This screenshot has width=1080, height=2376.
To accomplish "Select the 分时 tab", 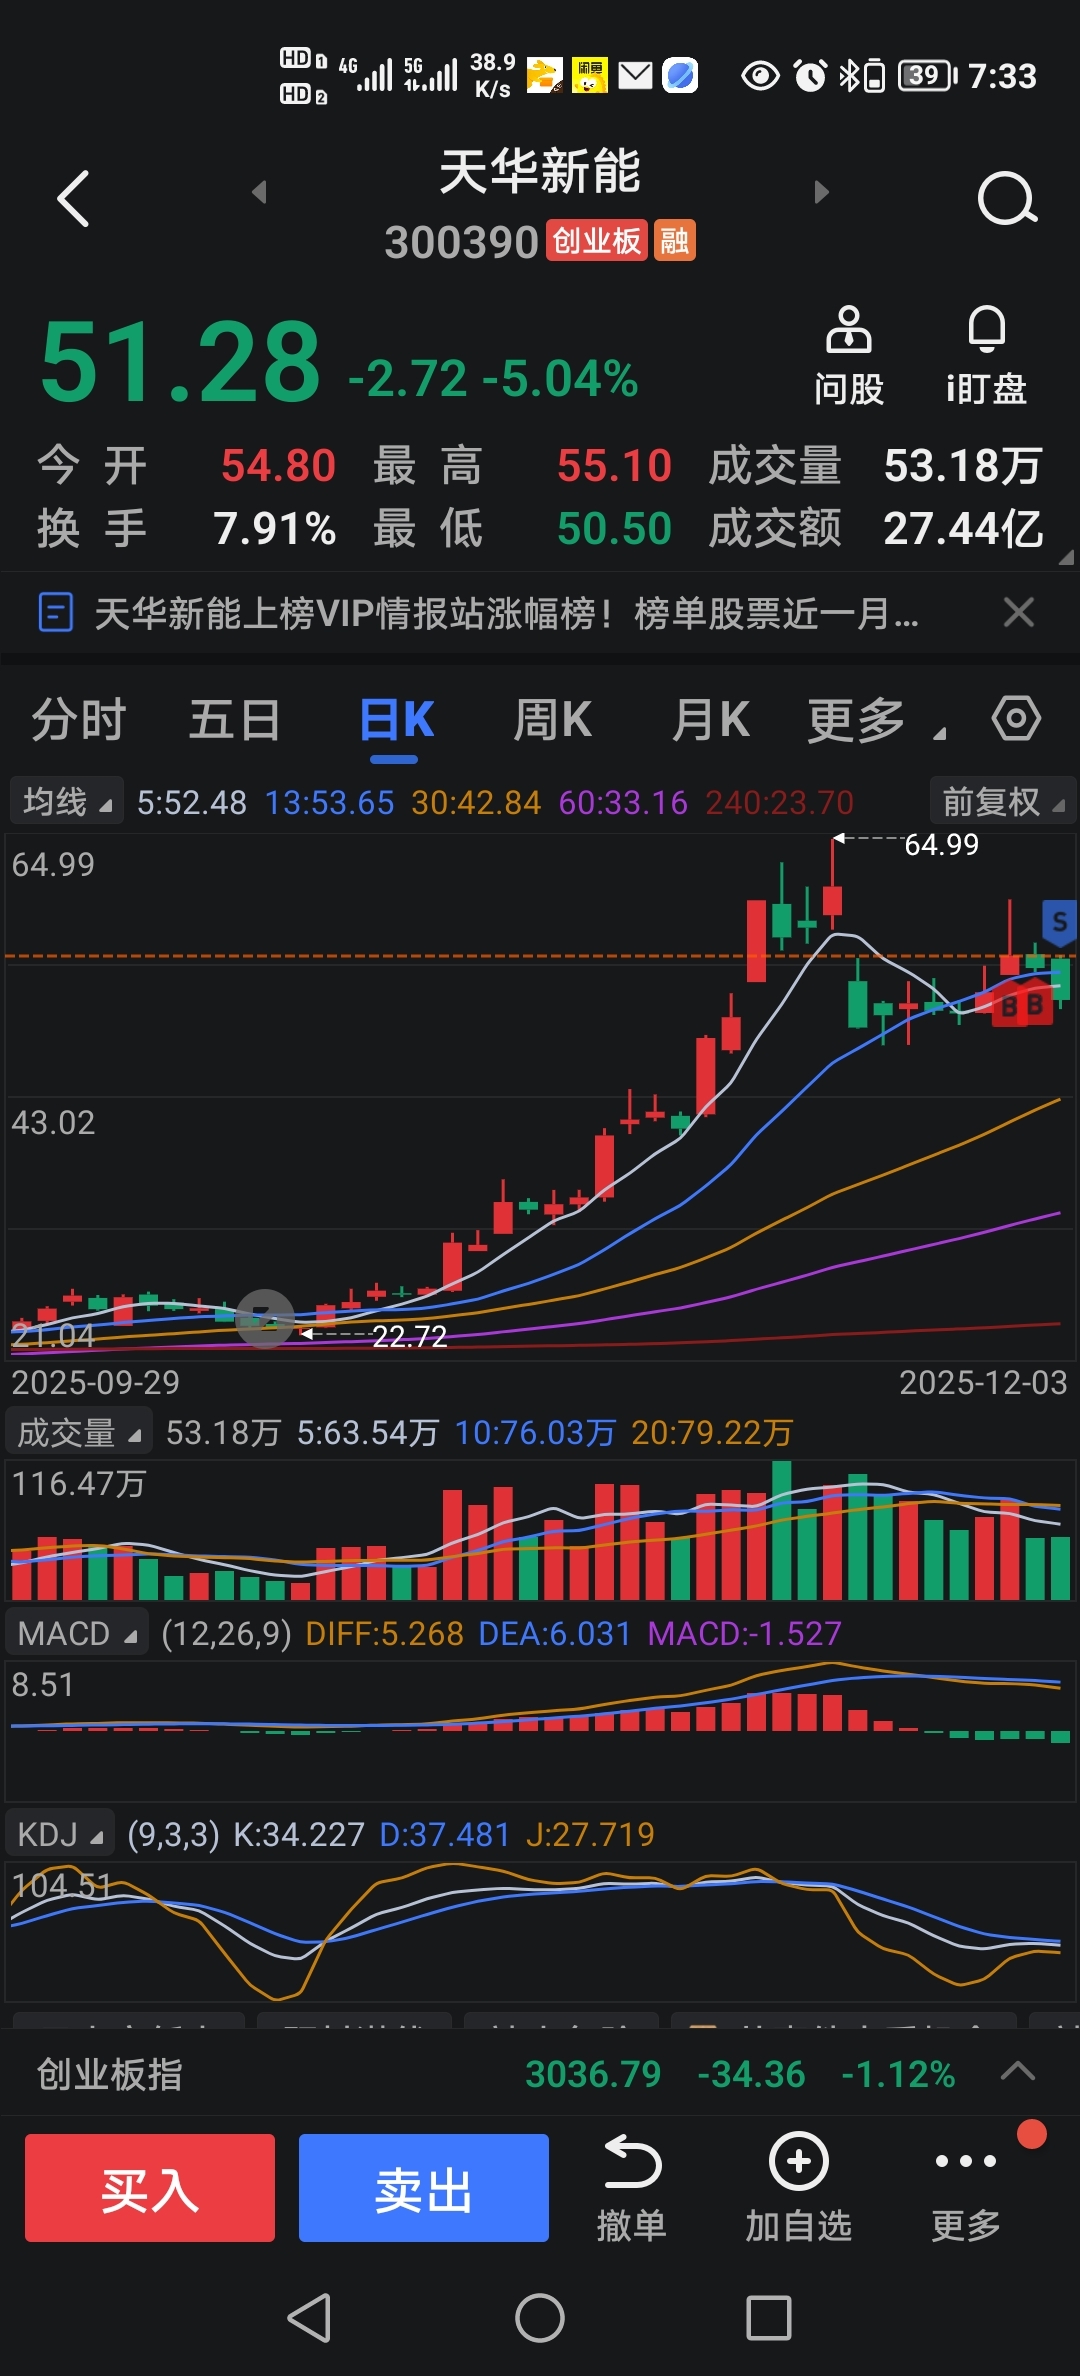I will pyautogui.click(x=79, y=720).
